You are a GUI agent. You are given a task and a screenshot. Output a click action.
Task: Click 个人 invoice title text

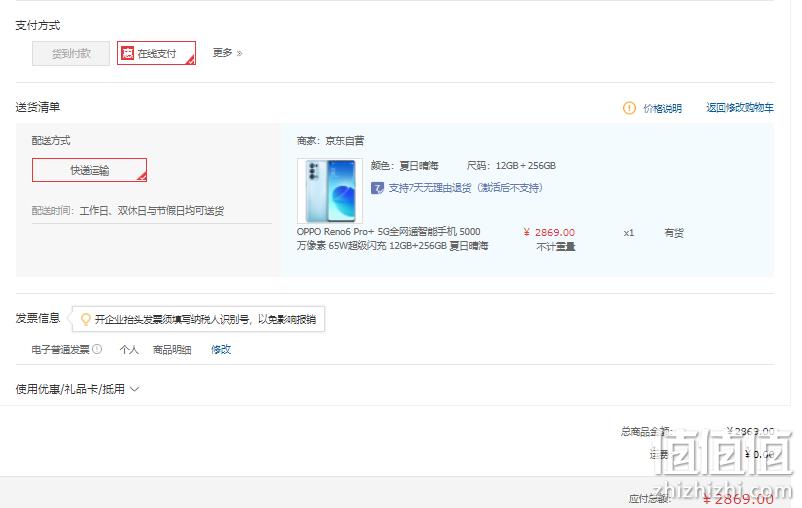point(129,349)
